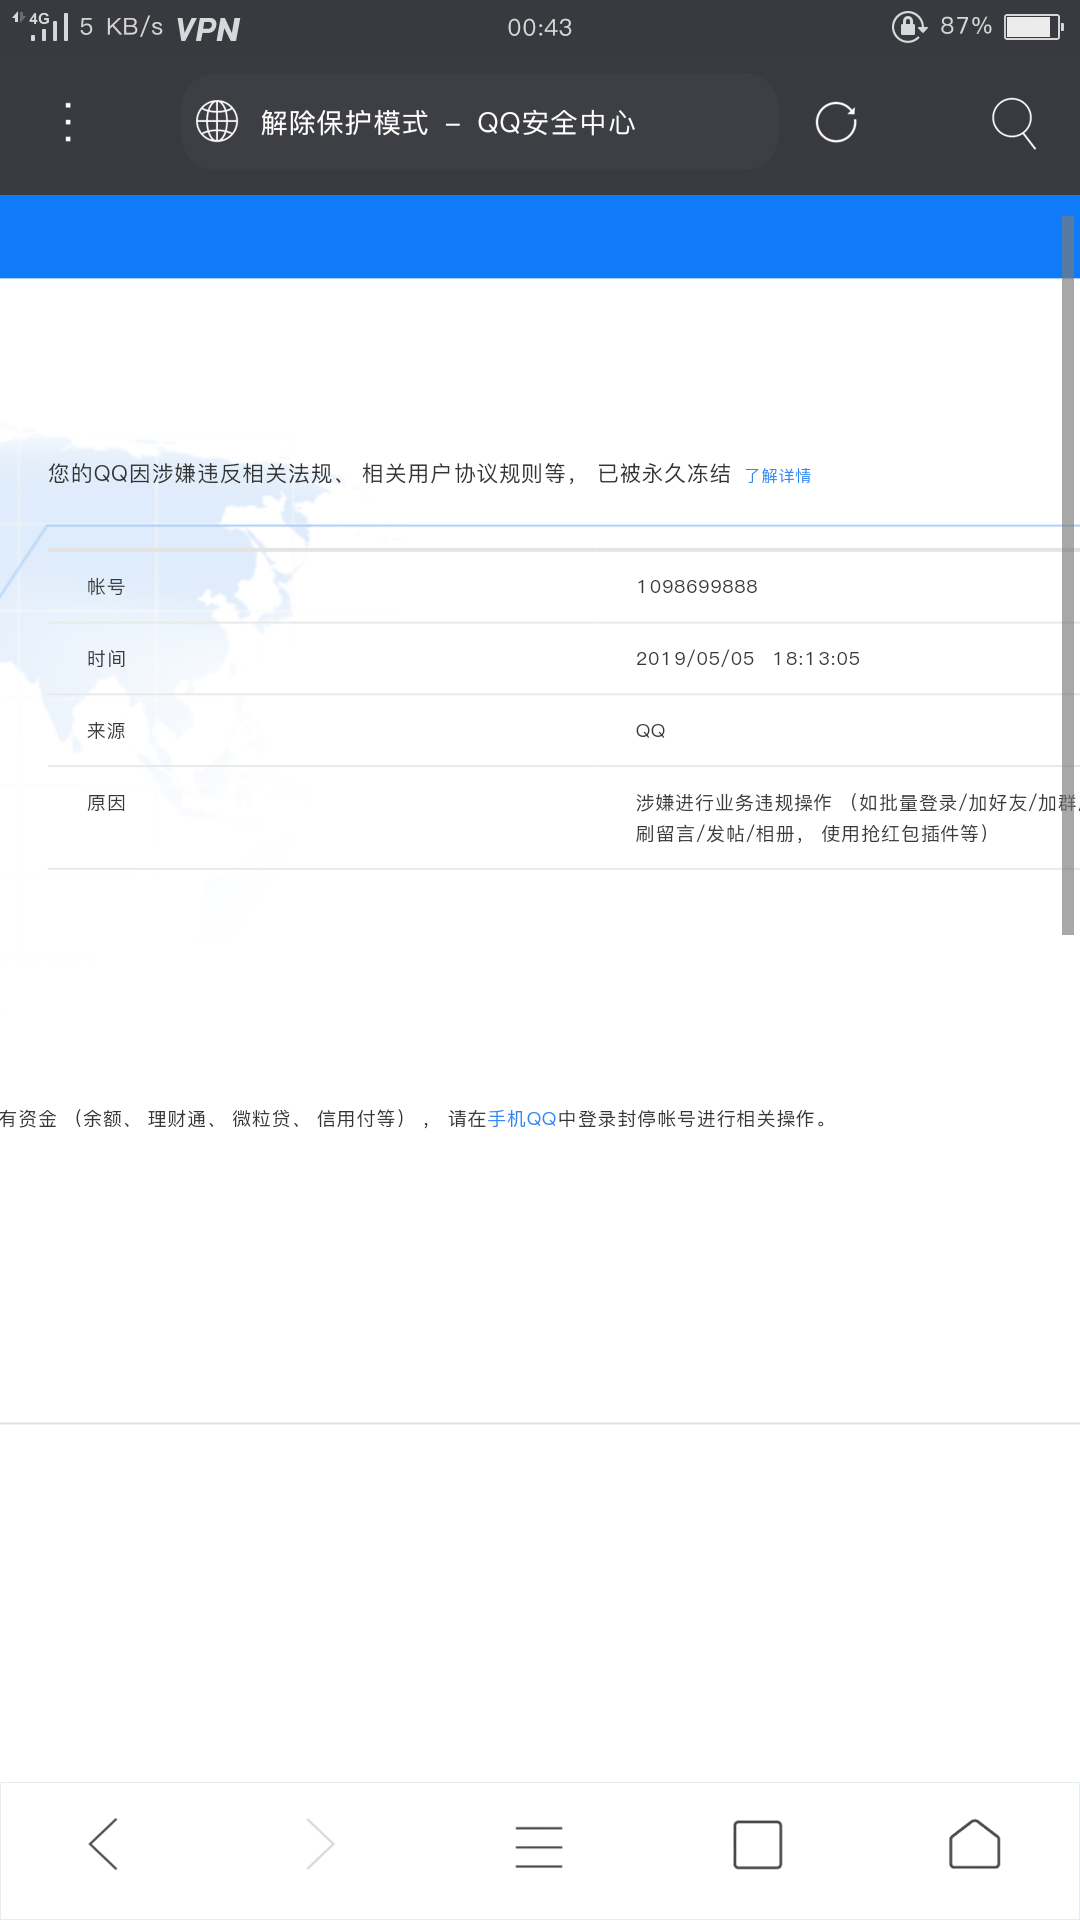Click the 了解详情 link
1080x1920 pixels.
[x=778, y=476]
